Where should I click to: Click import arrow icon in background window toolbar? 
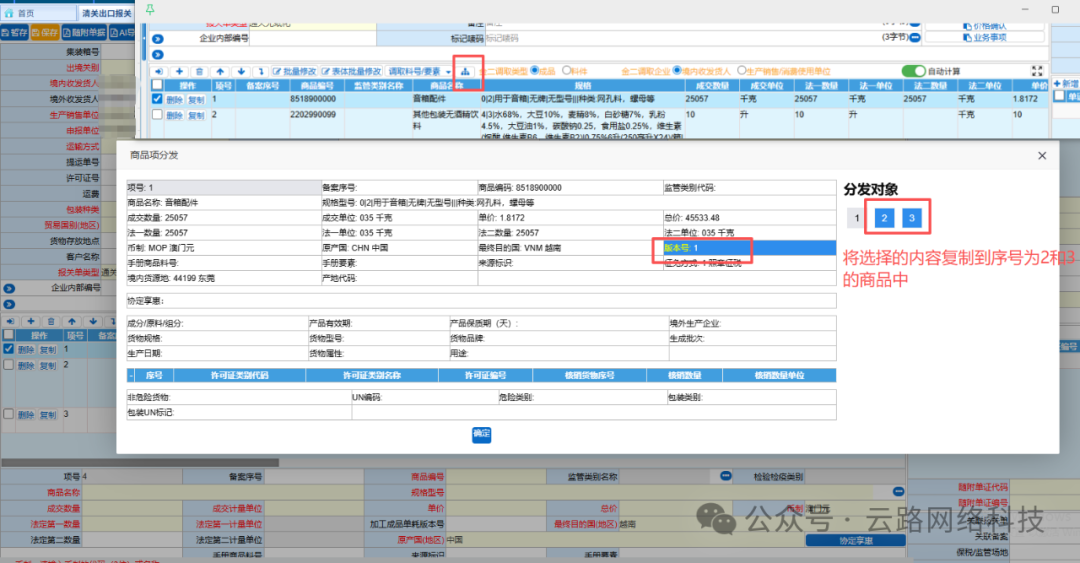(10, 322)
